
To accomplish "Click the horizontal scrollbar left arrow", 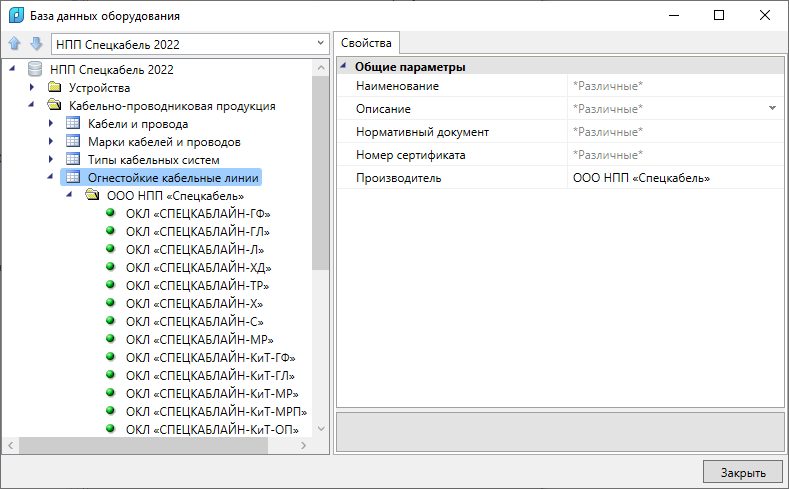I will pos(11,445).
